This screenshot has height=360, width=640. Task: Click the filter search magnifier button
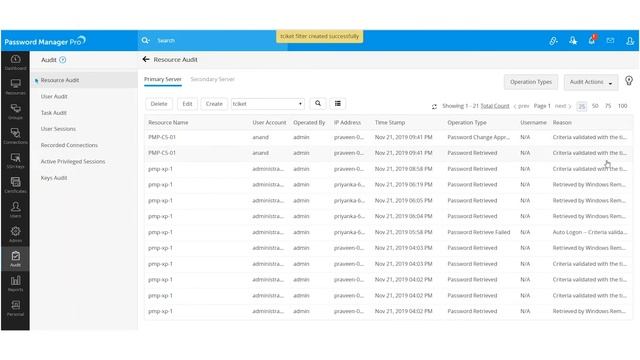click(318, 104)
